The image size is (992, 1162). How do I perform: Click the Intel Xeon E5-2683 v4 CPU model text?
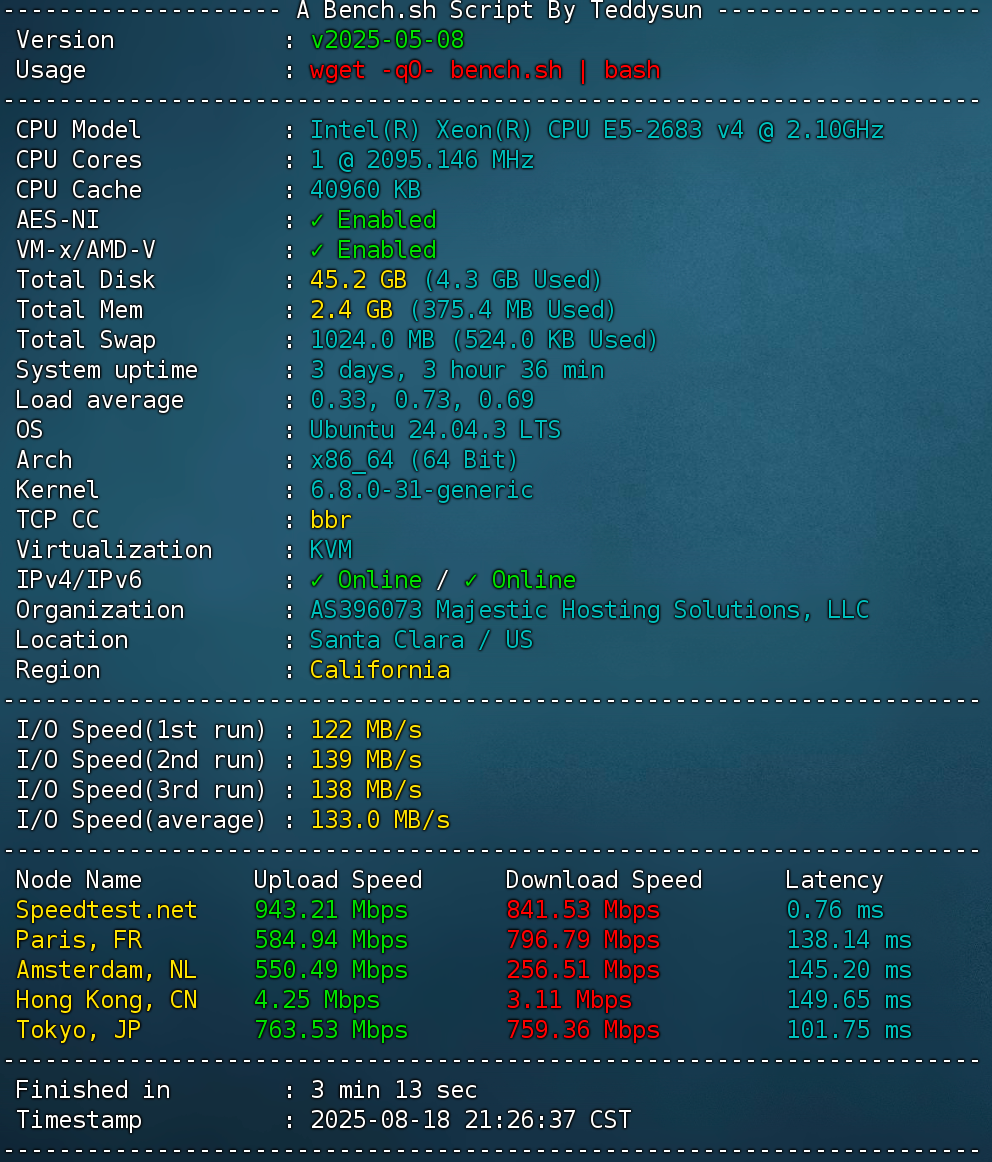[596, 130]
